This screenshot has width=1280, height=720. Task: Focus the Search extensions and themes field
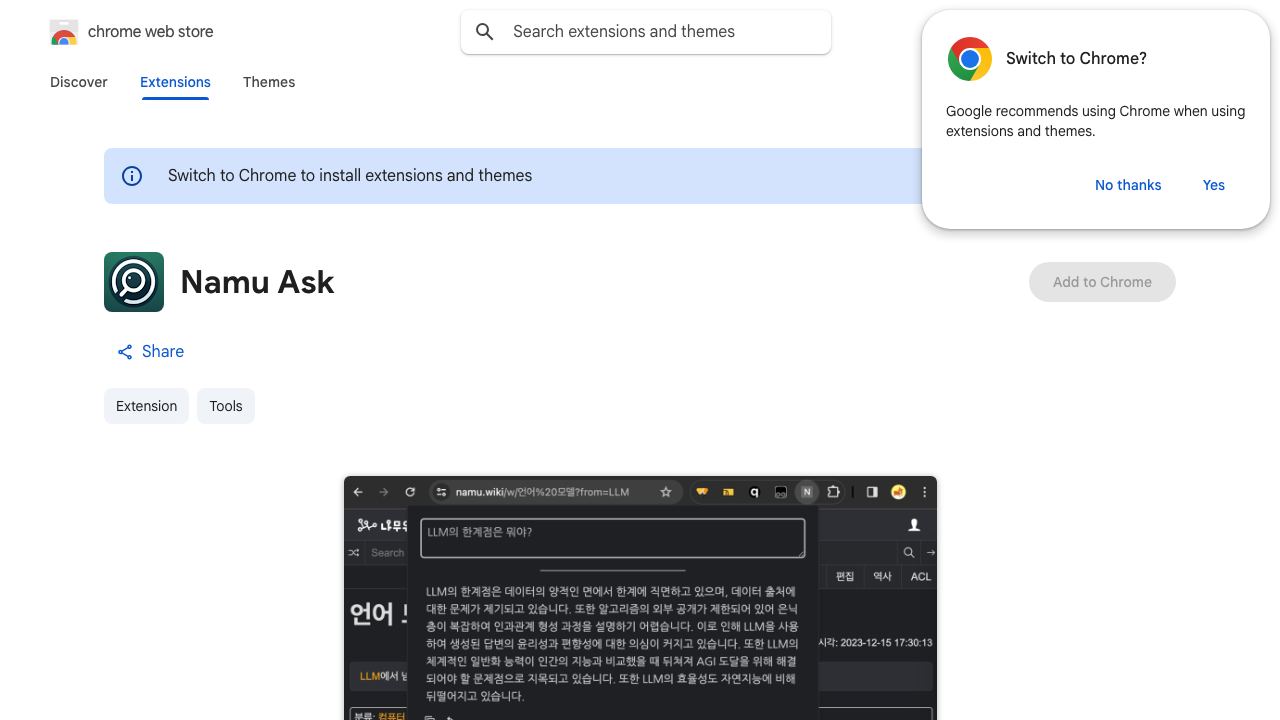pos(646,32)
